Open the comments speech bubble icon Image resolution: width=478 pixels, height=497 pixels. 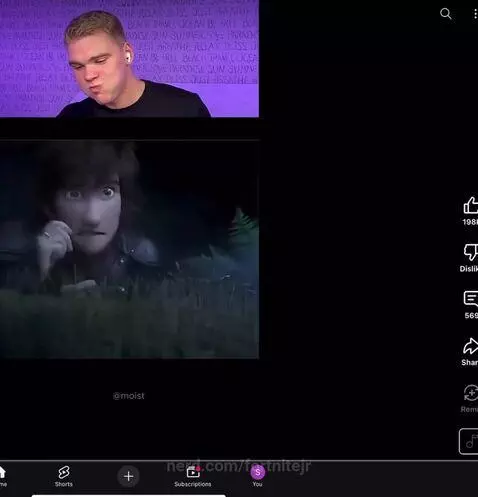(x=471, y=299)
